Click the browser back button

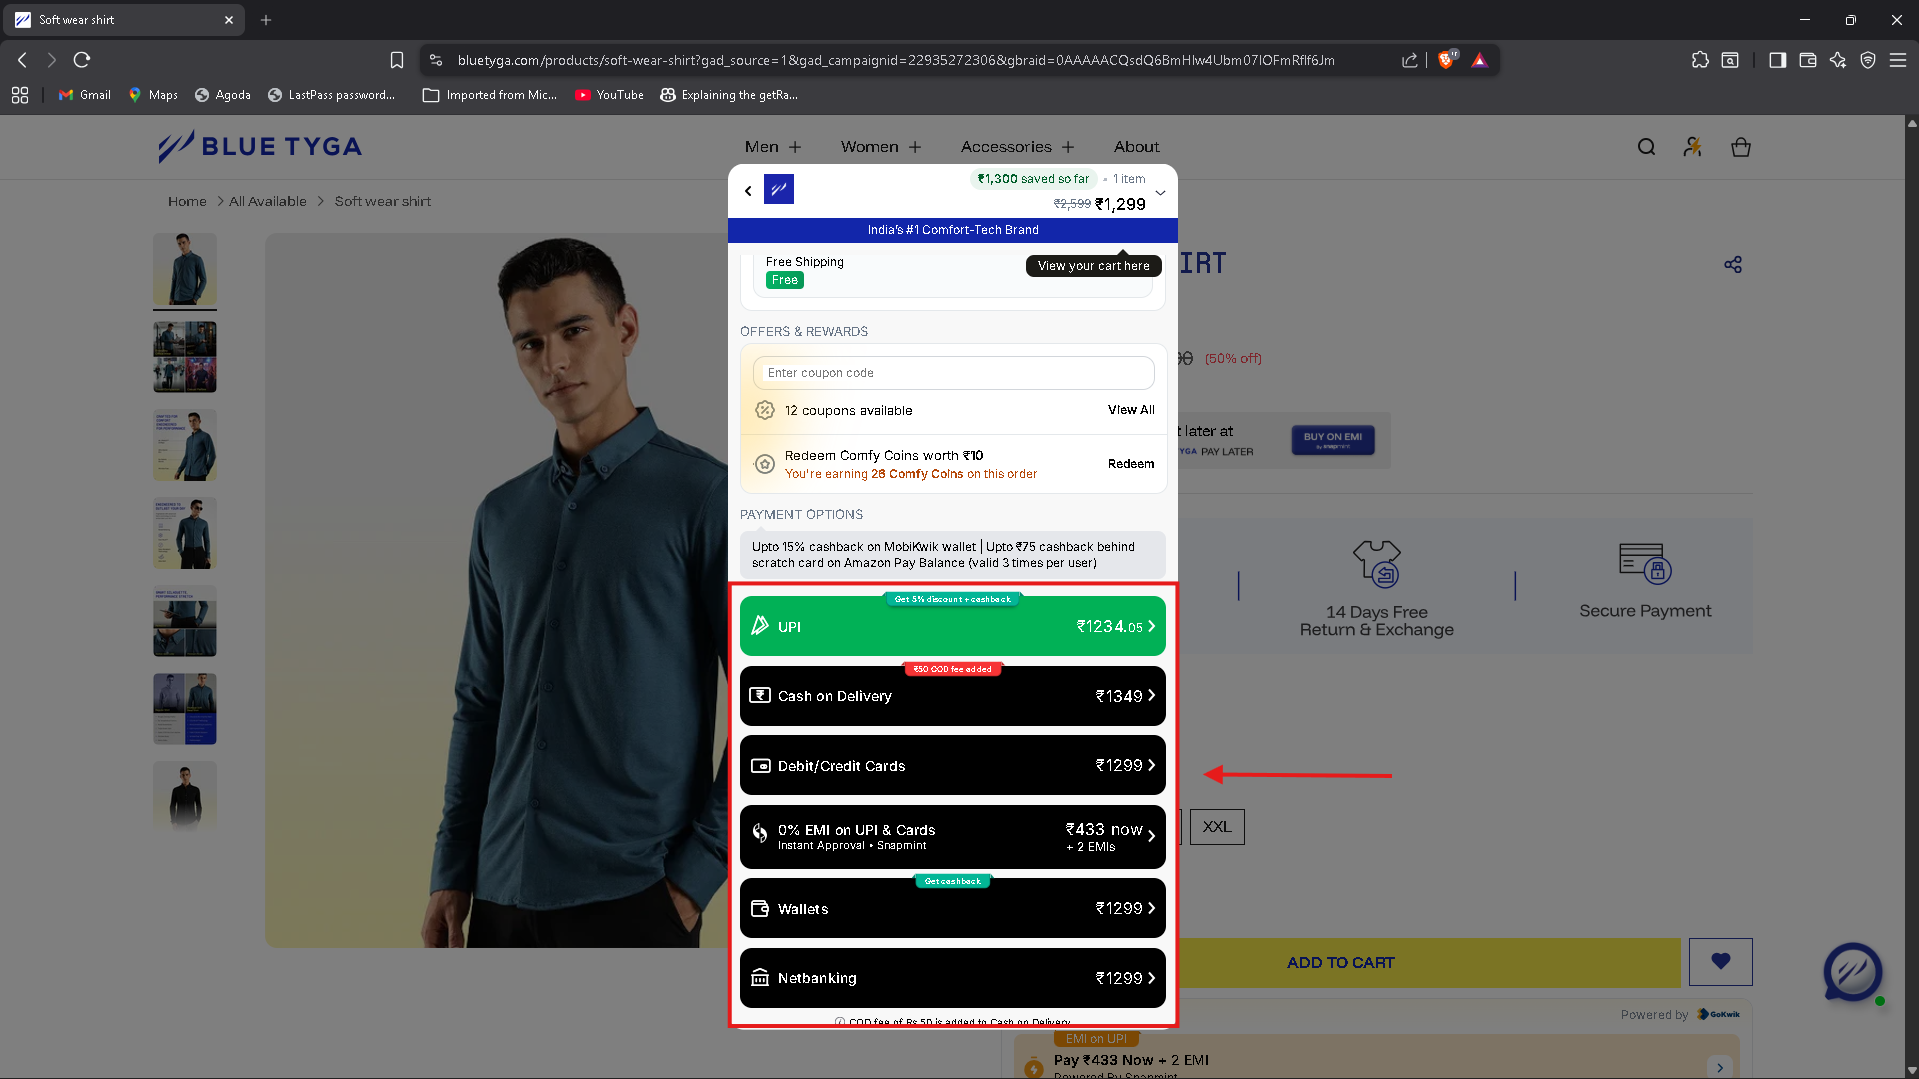22,60
